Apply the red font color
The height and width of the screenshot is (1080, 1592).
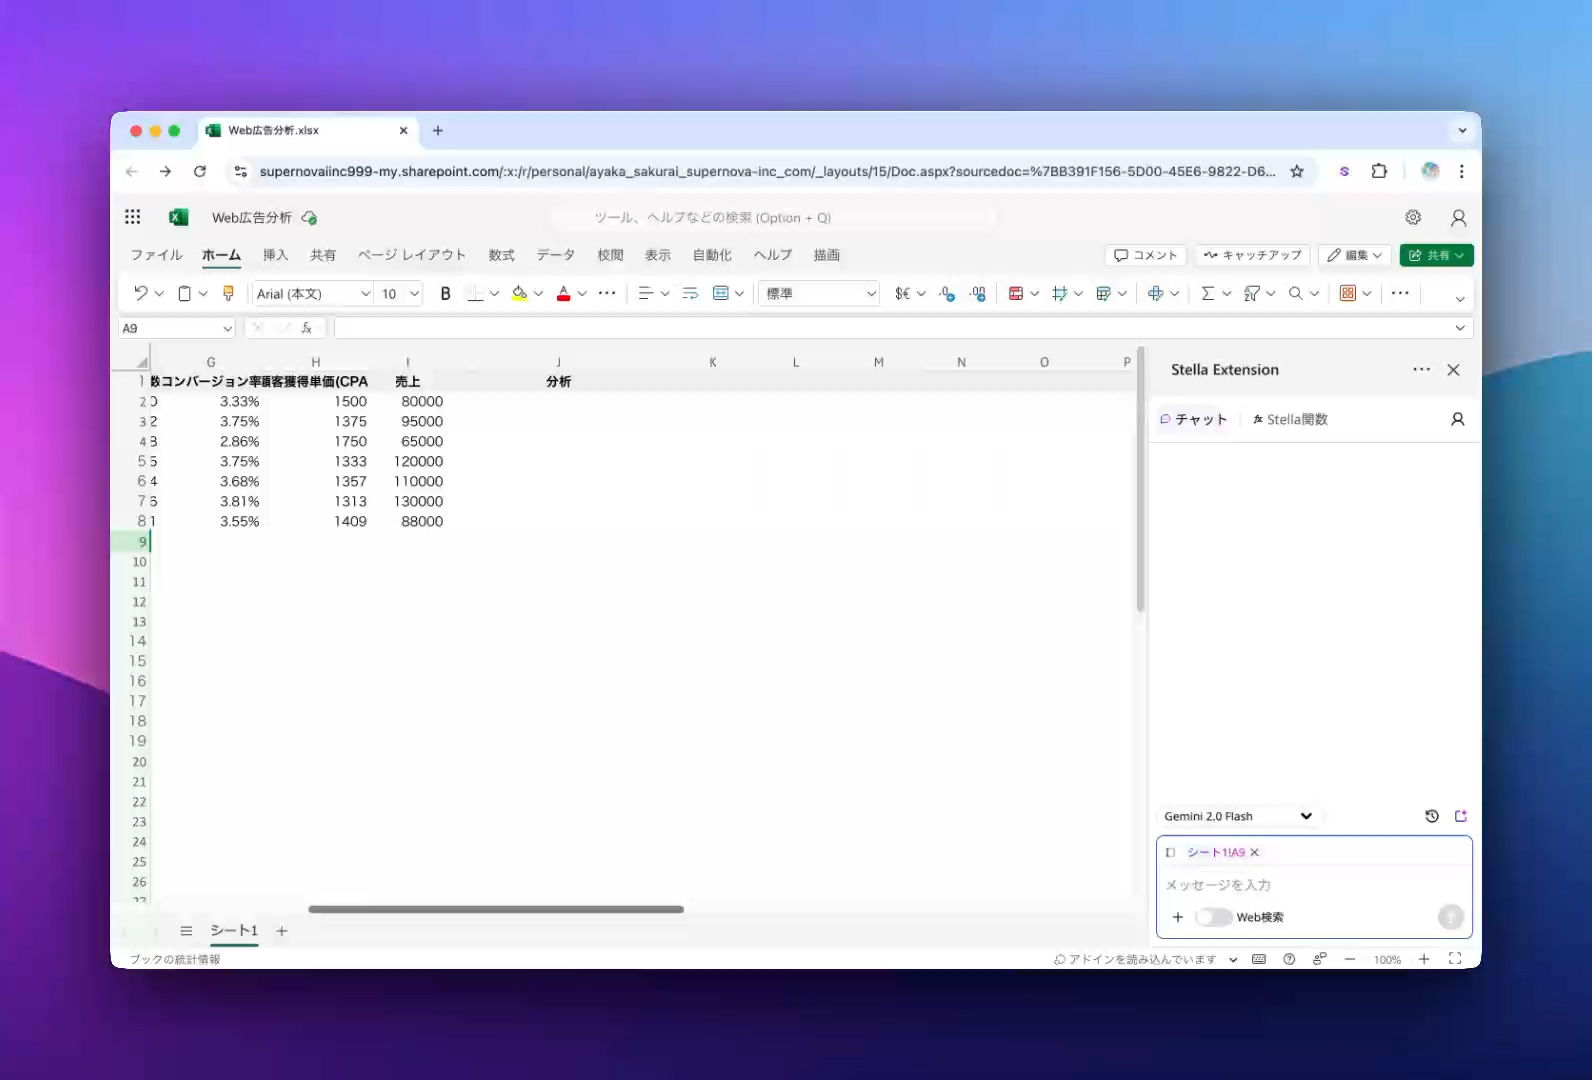[563, 293]
